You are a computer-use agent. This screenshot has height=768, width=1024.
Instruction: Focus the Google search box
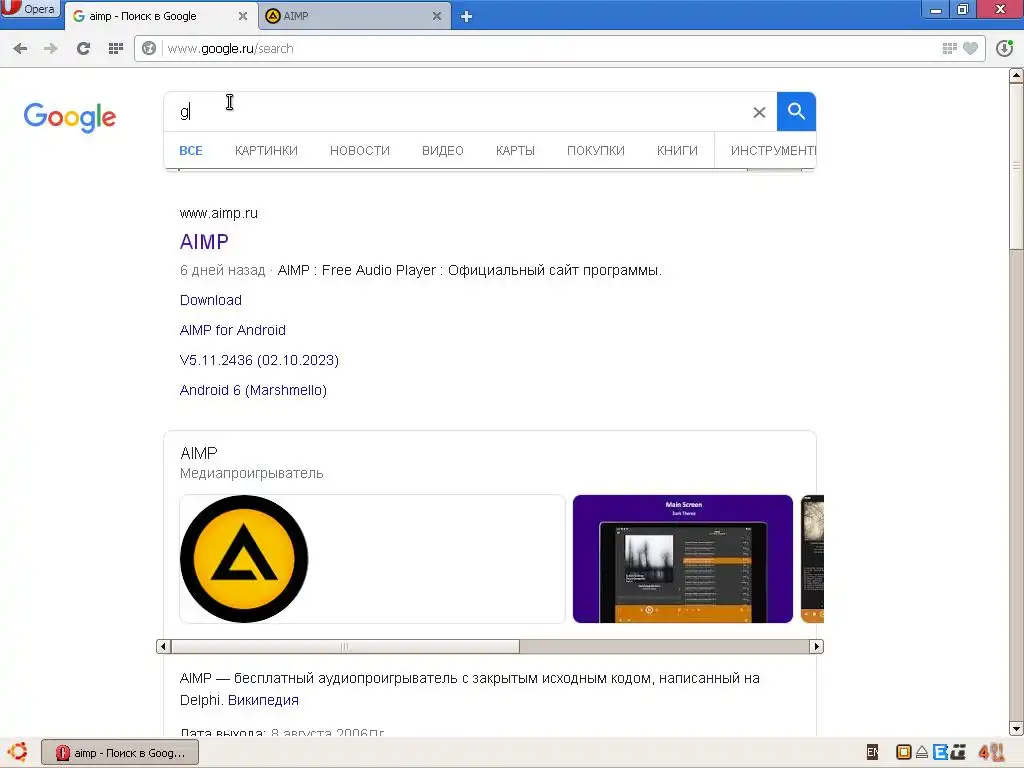click(457, 112)
